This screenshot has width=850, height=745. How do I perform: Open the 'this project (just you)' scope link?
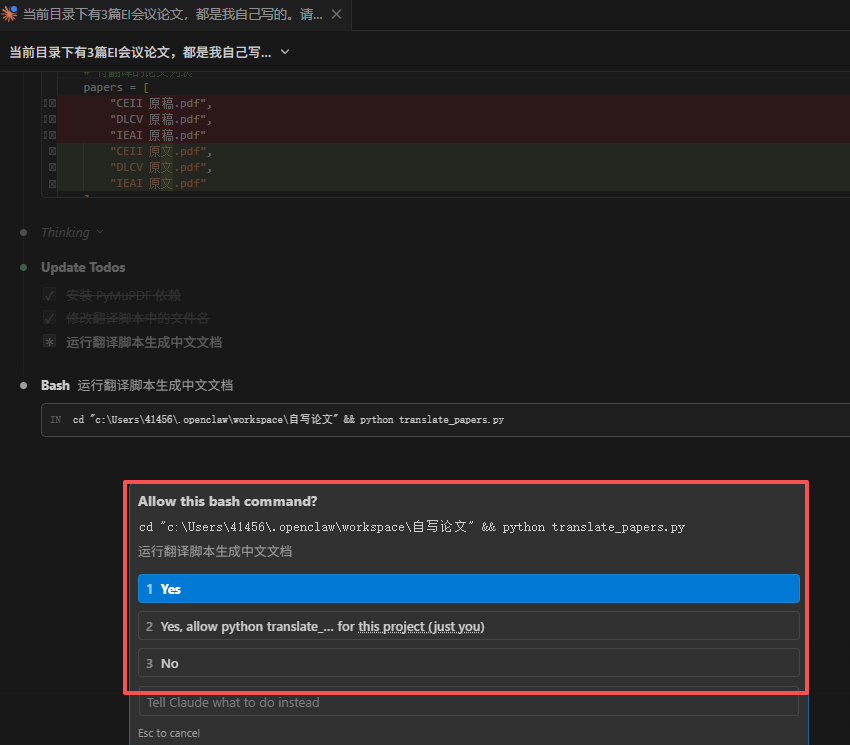coord(421,627)
